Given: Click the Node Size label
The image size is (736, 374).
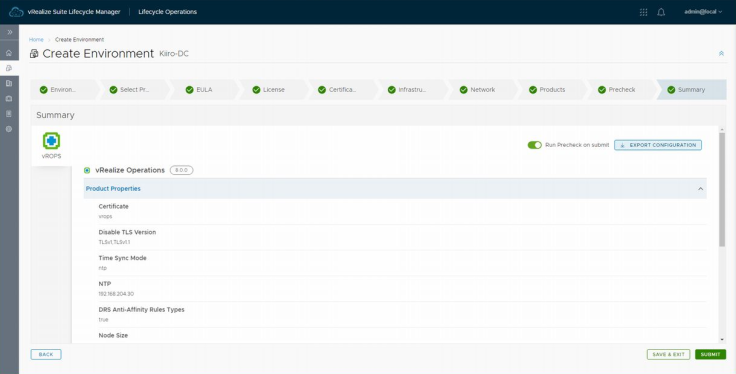Looking at the screenshot, I should [113, 336].
